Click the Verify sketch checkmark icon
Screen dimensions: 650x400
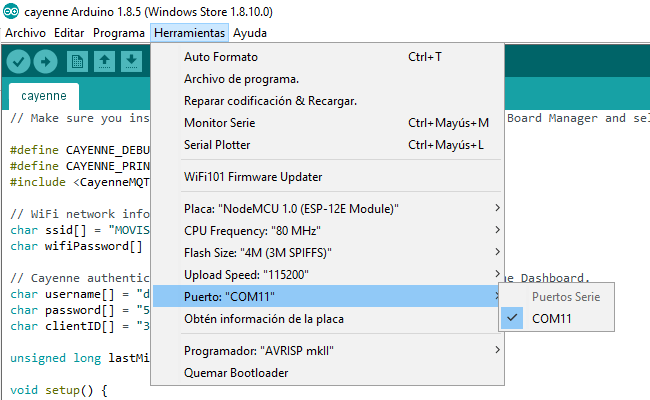18,62
